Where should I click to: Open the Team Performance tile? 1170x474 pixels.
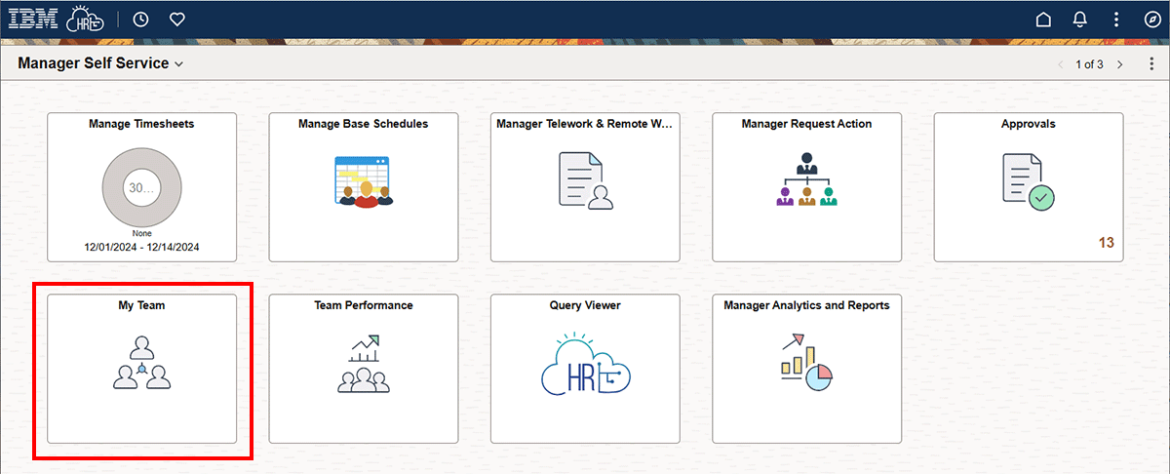[363, 368]
